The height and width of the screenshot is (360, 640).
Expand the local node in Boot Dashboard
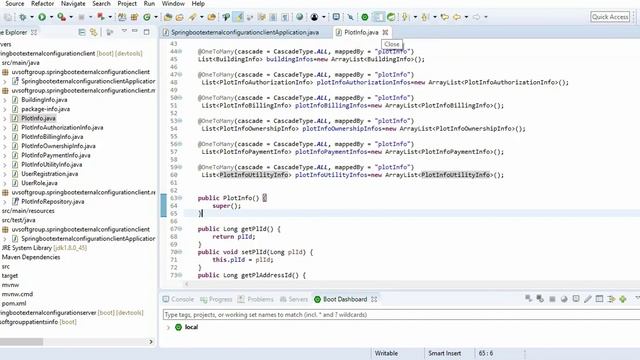click(x=168, y=327)
